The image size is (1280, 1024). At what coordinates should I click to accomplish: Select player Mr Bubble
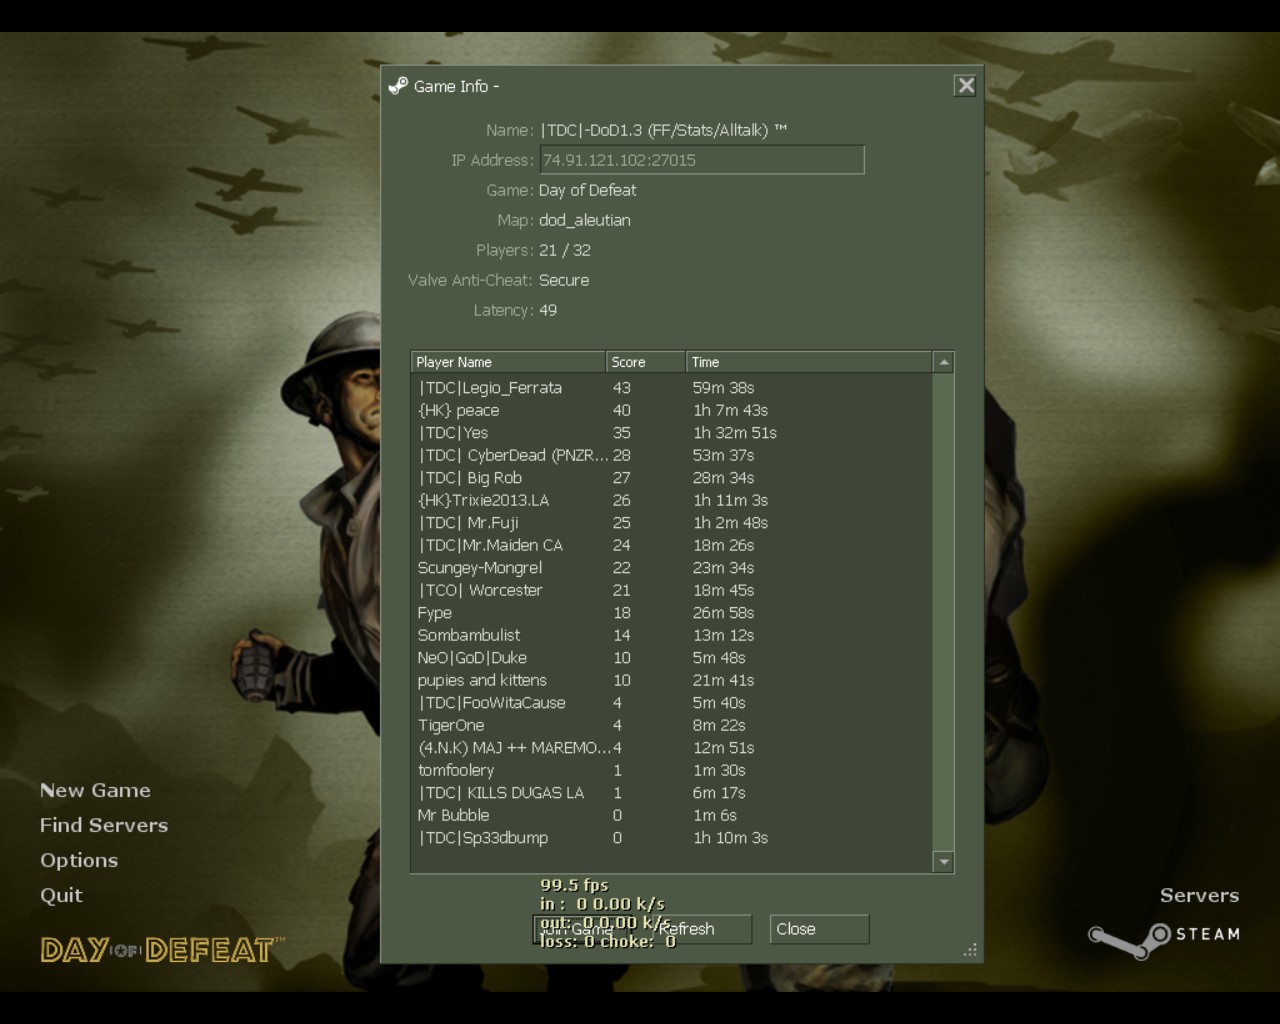(672, 815)
